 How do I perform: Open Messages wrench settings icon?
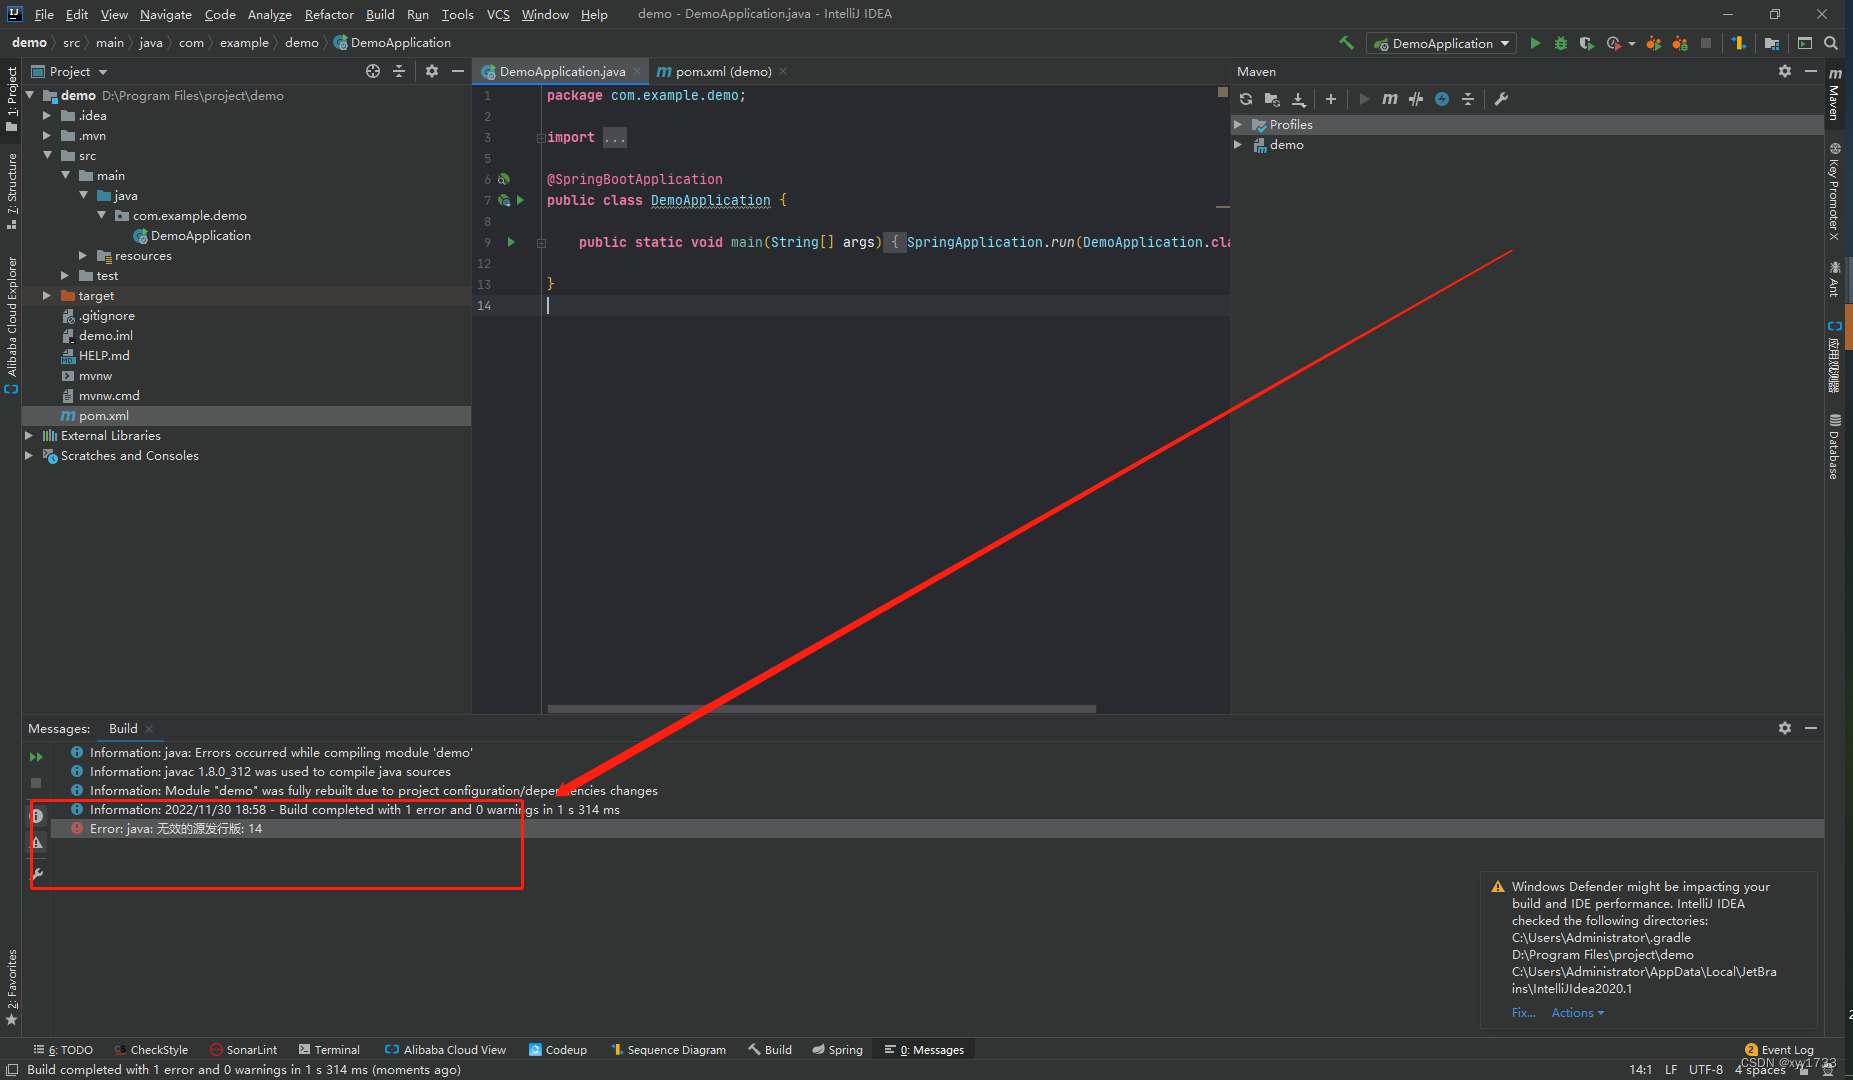37,874
